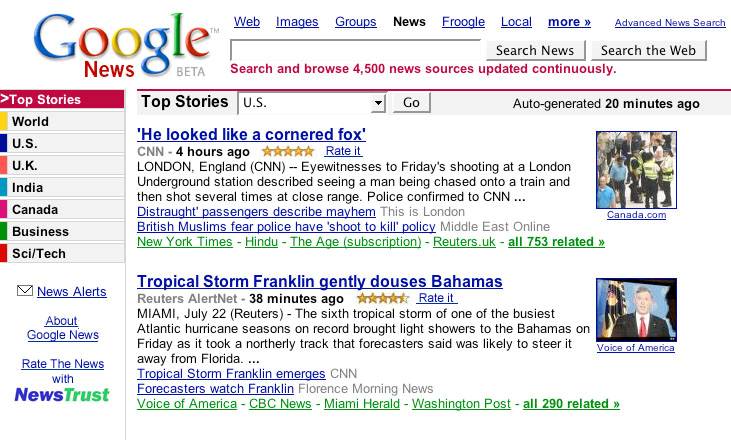The image size is (731, 440).
Task: Click into the news search field
Action: pos(357,50)
